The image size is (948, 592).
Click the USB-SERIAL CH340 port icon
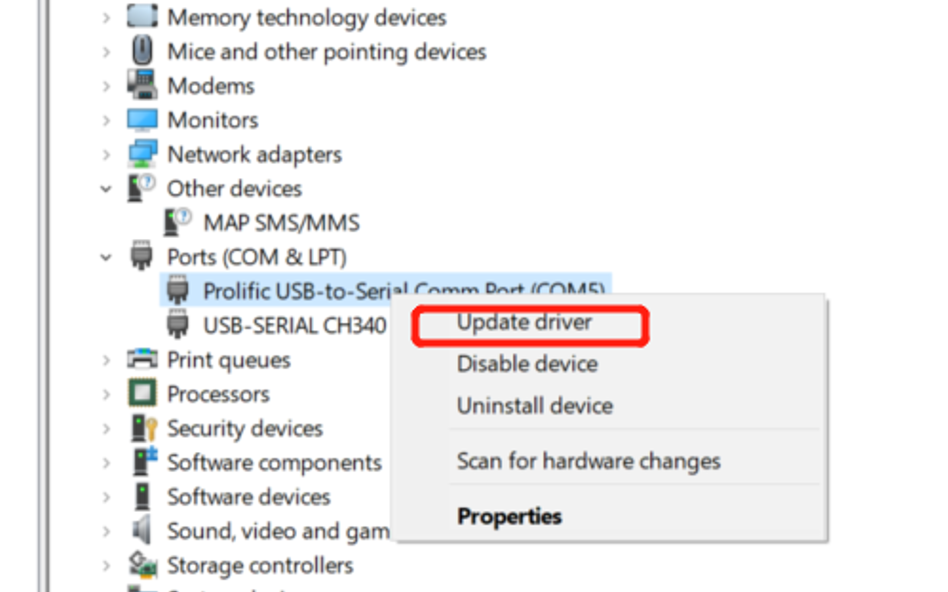tap(178, 325)
